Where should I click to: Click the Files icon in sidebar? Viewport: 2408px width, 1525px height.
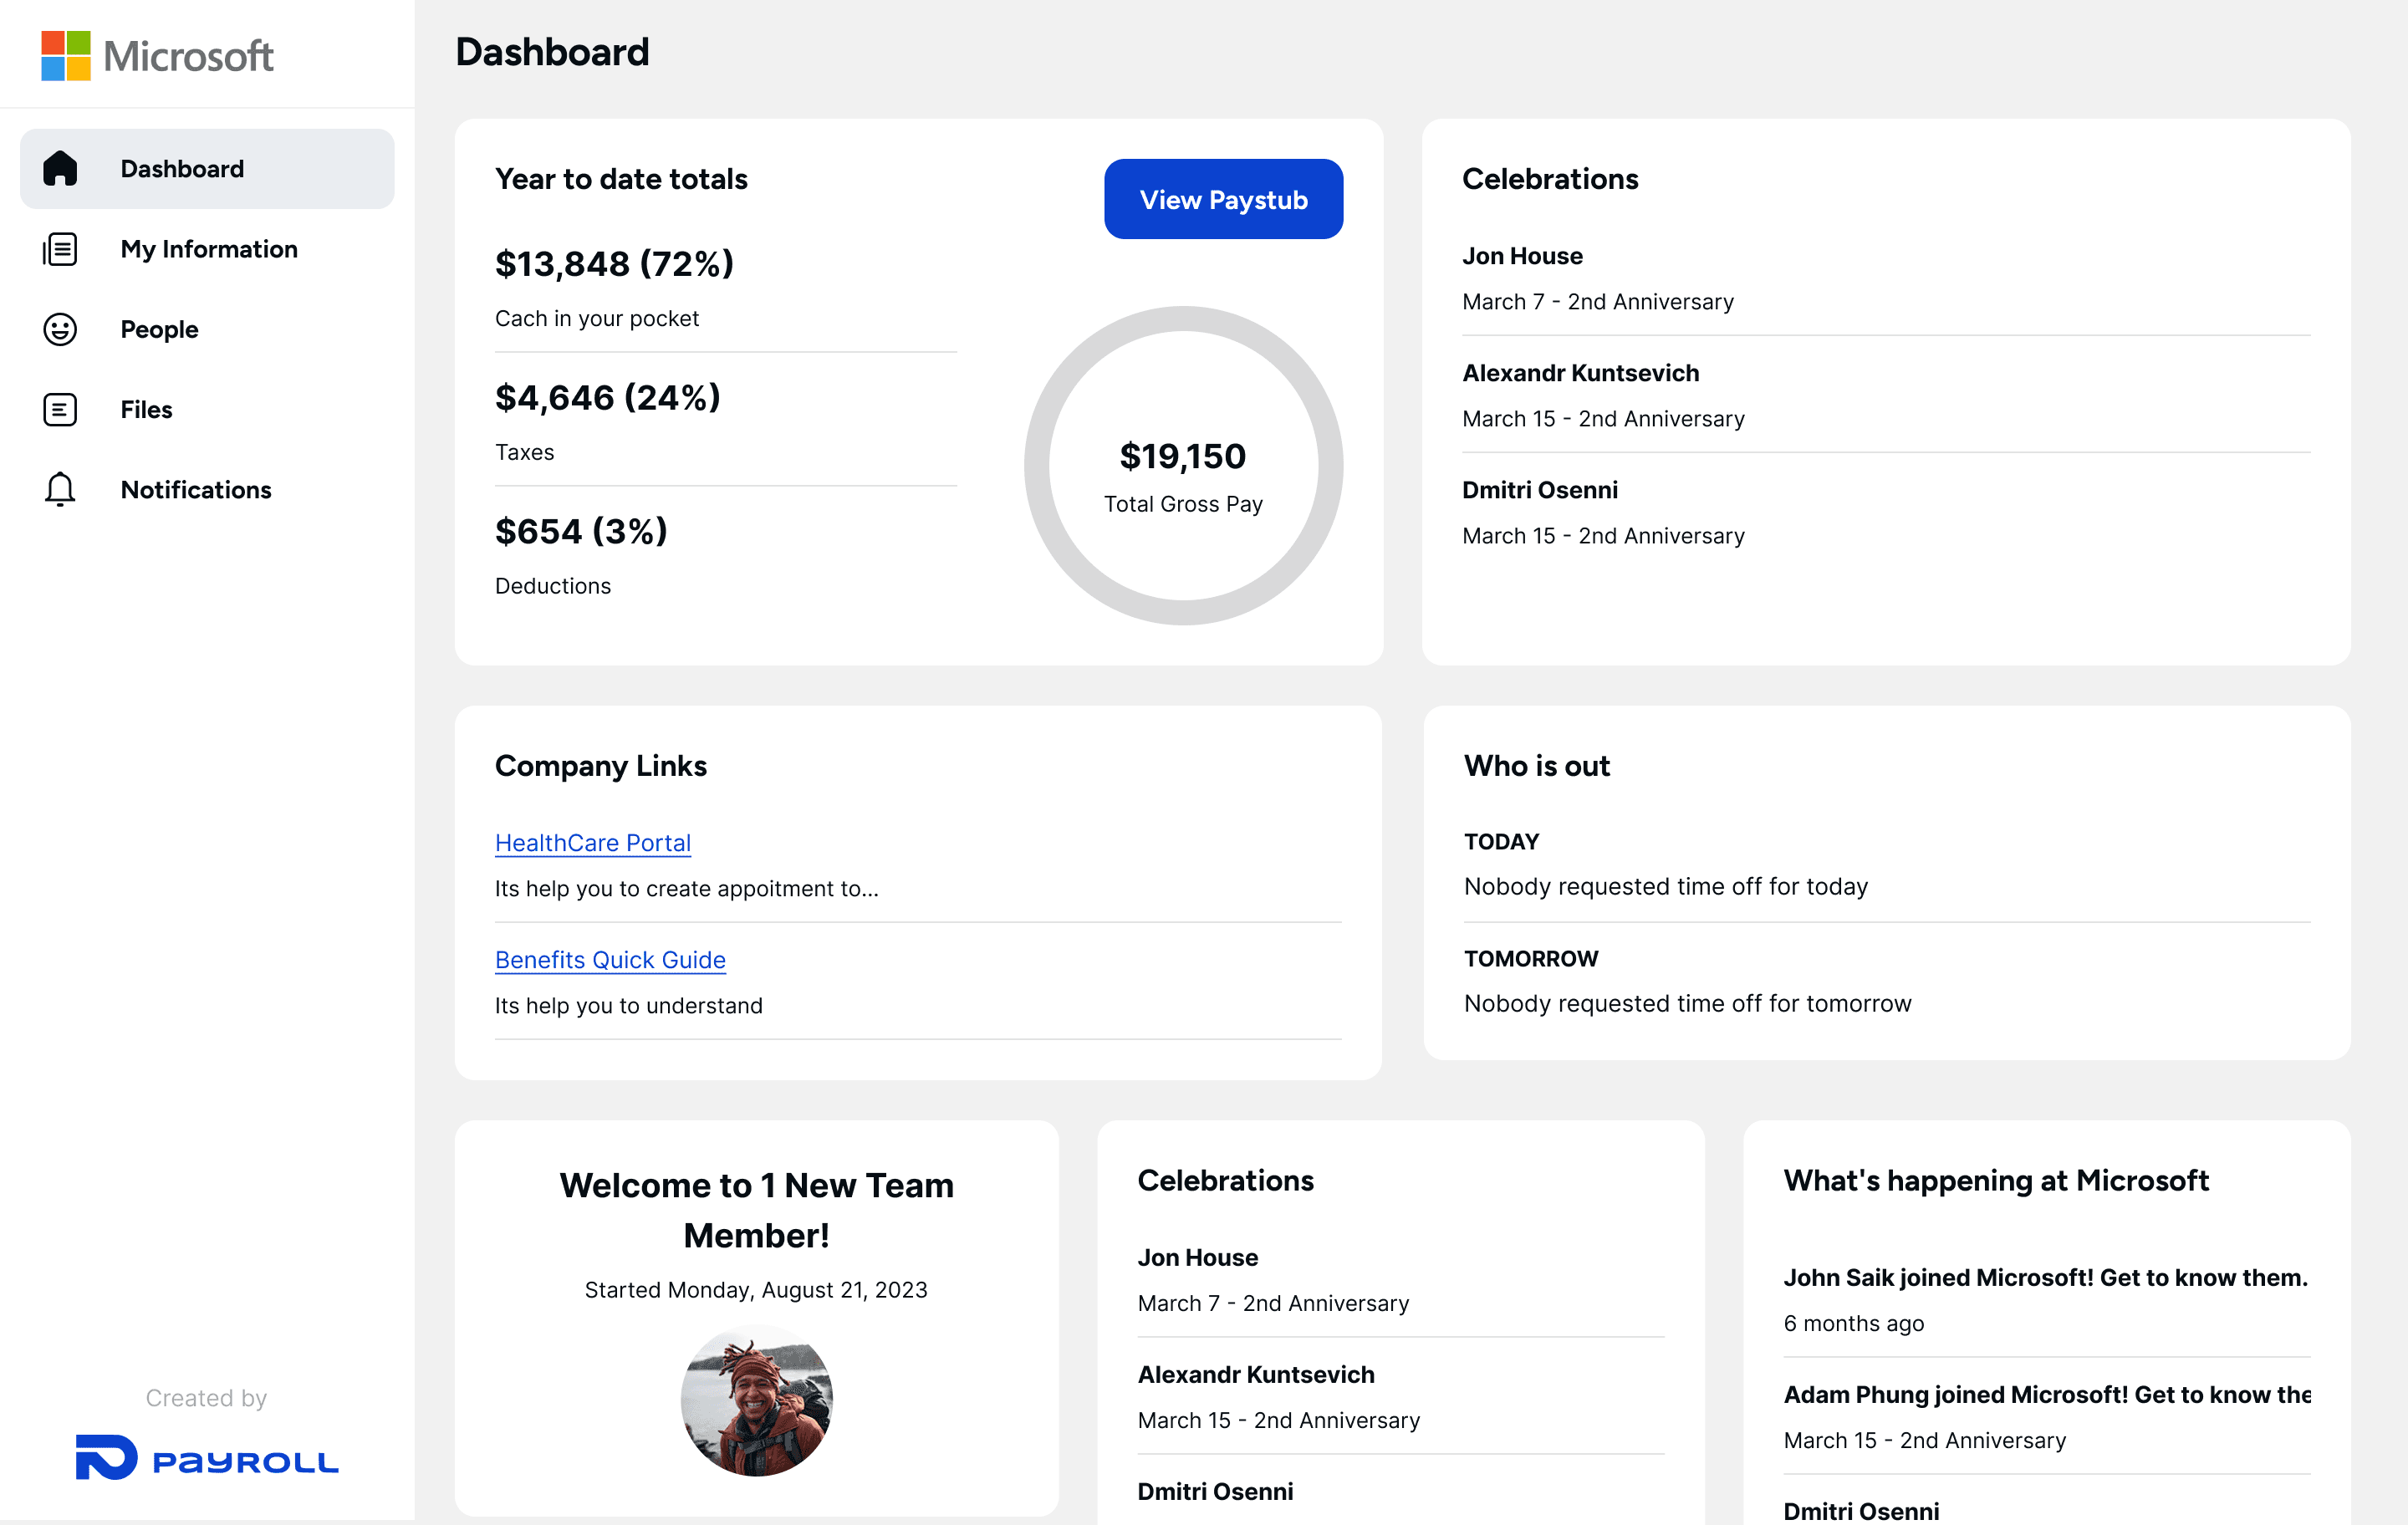(60, 409)
